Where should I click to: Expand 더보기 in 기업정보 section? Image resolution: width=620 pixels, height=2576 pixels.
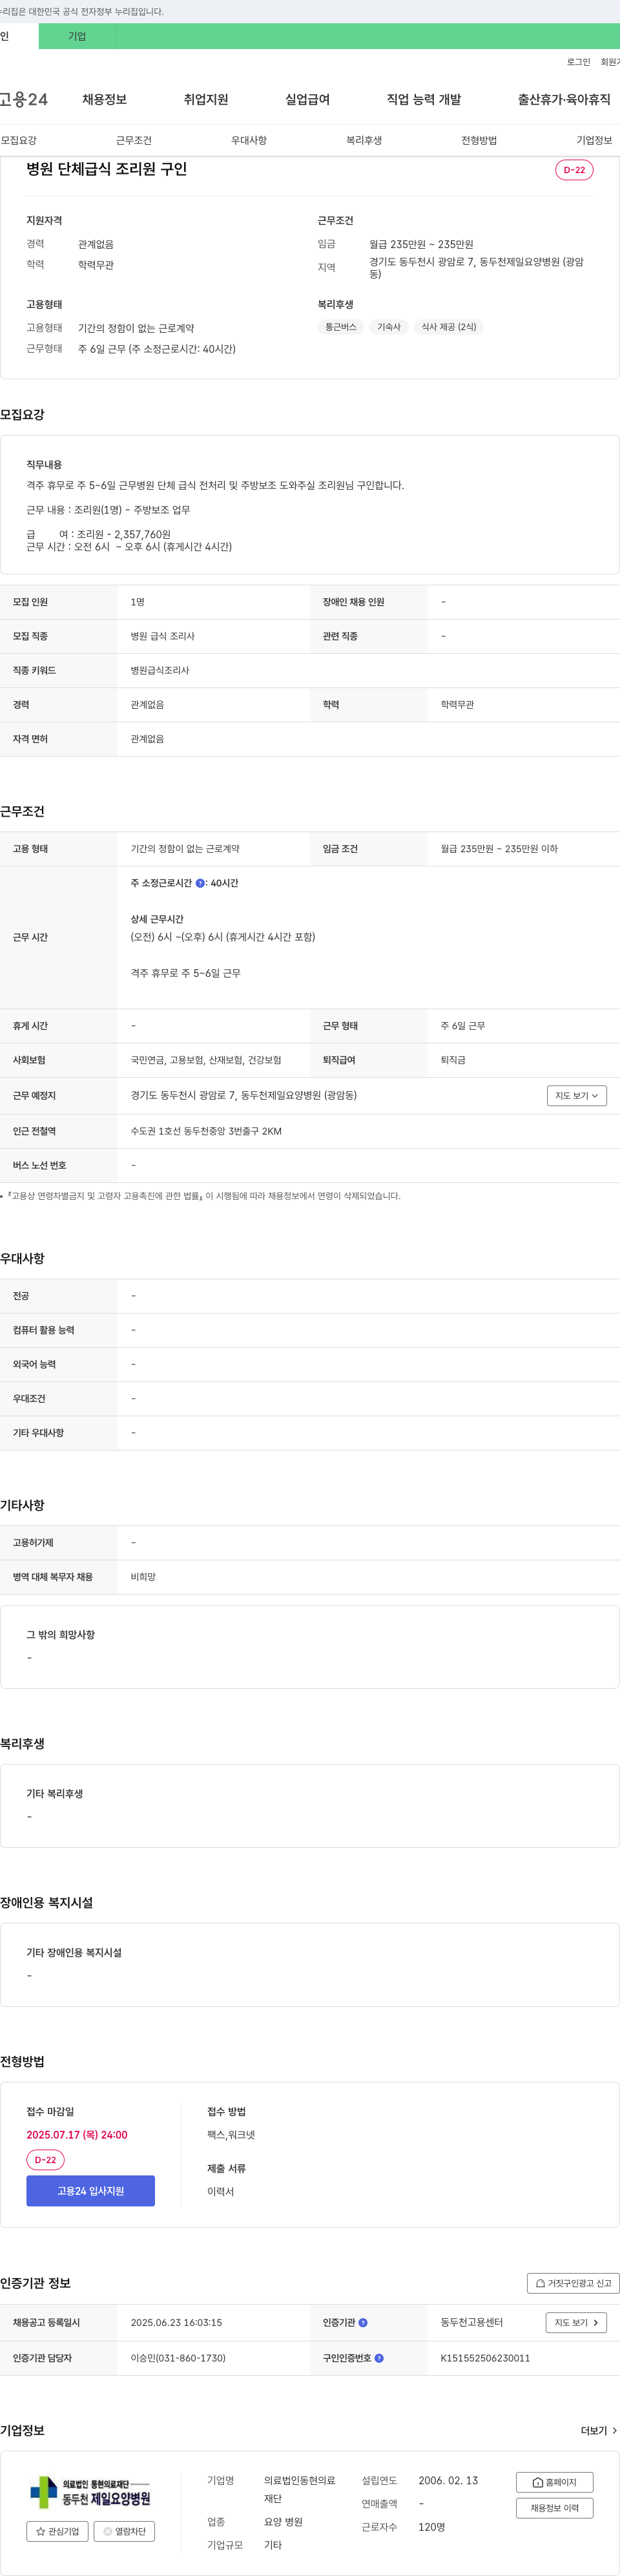point(599,2430)
